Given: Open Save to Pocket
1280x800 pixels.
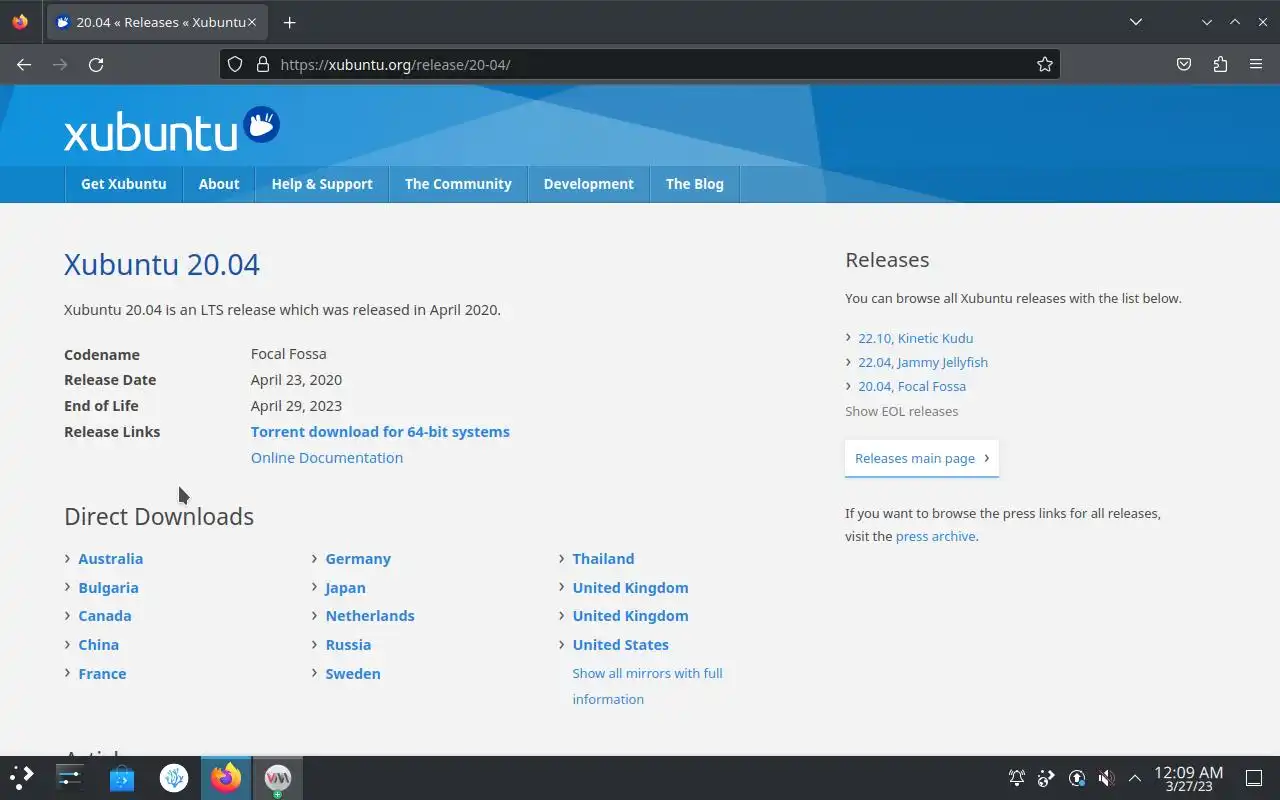Looking at the screenshot, I should click(x=1184, y=64).
